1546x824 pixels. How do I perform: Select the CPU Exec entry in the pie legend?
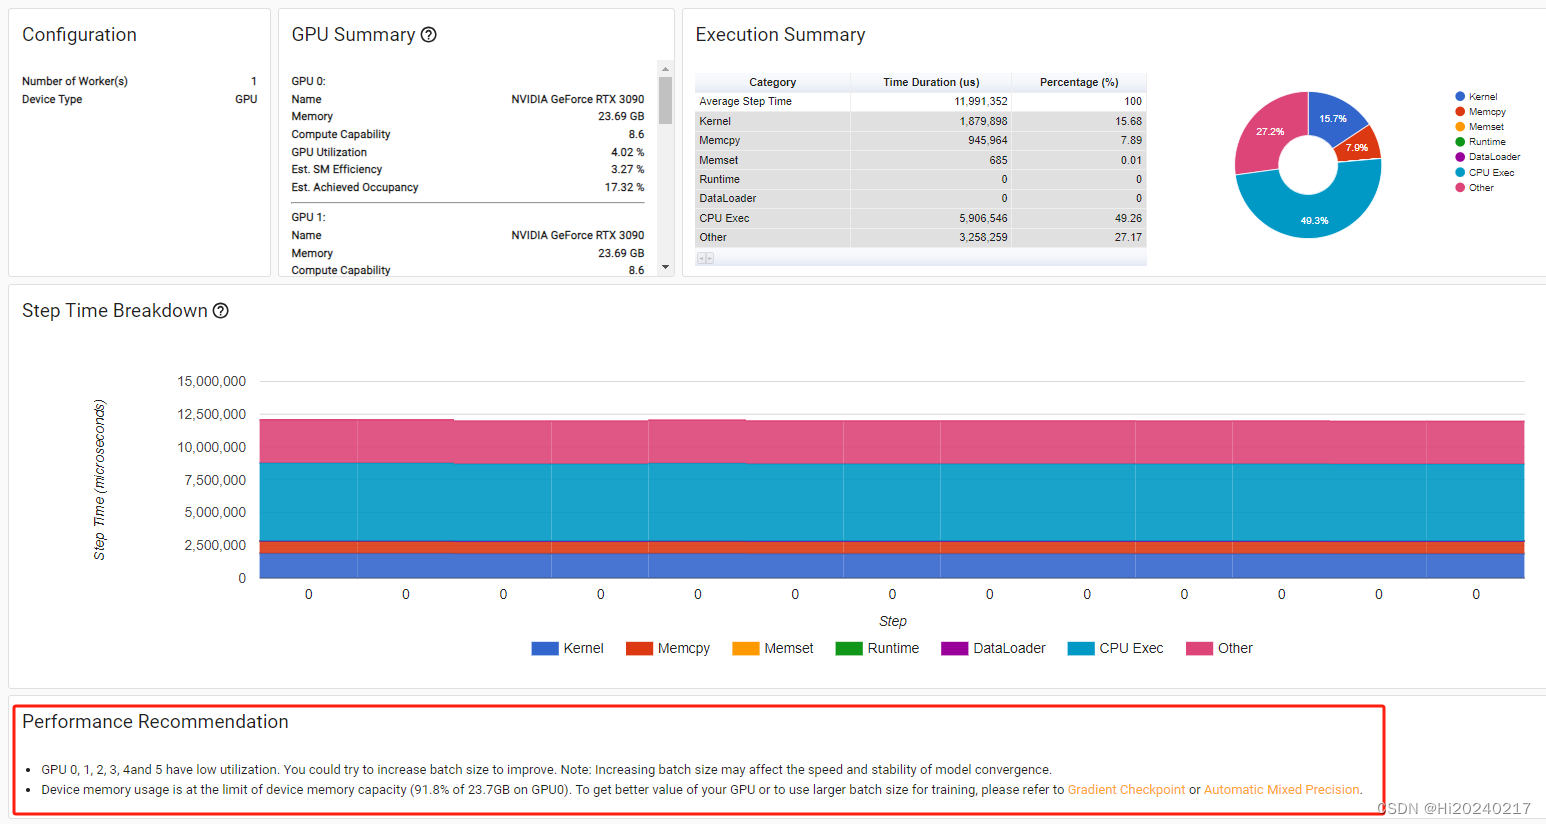[x=1484, y=173]
